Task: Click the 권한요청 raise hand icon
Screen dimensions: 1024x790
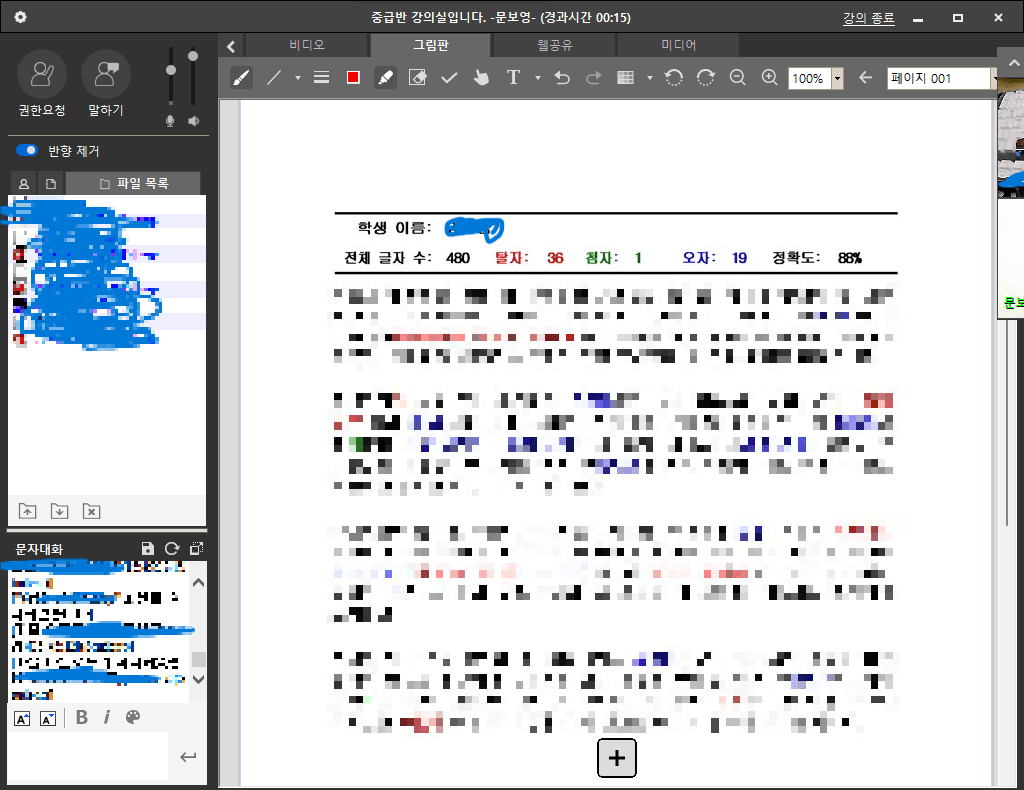Action: pyautogui.click(x=42, y=74)
